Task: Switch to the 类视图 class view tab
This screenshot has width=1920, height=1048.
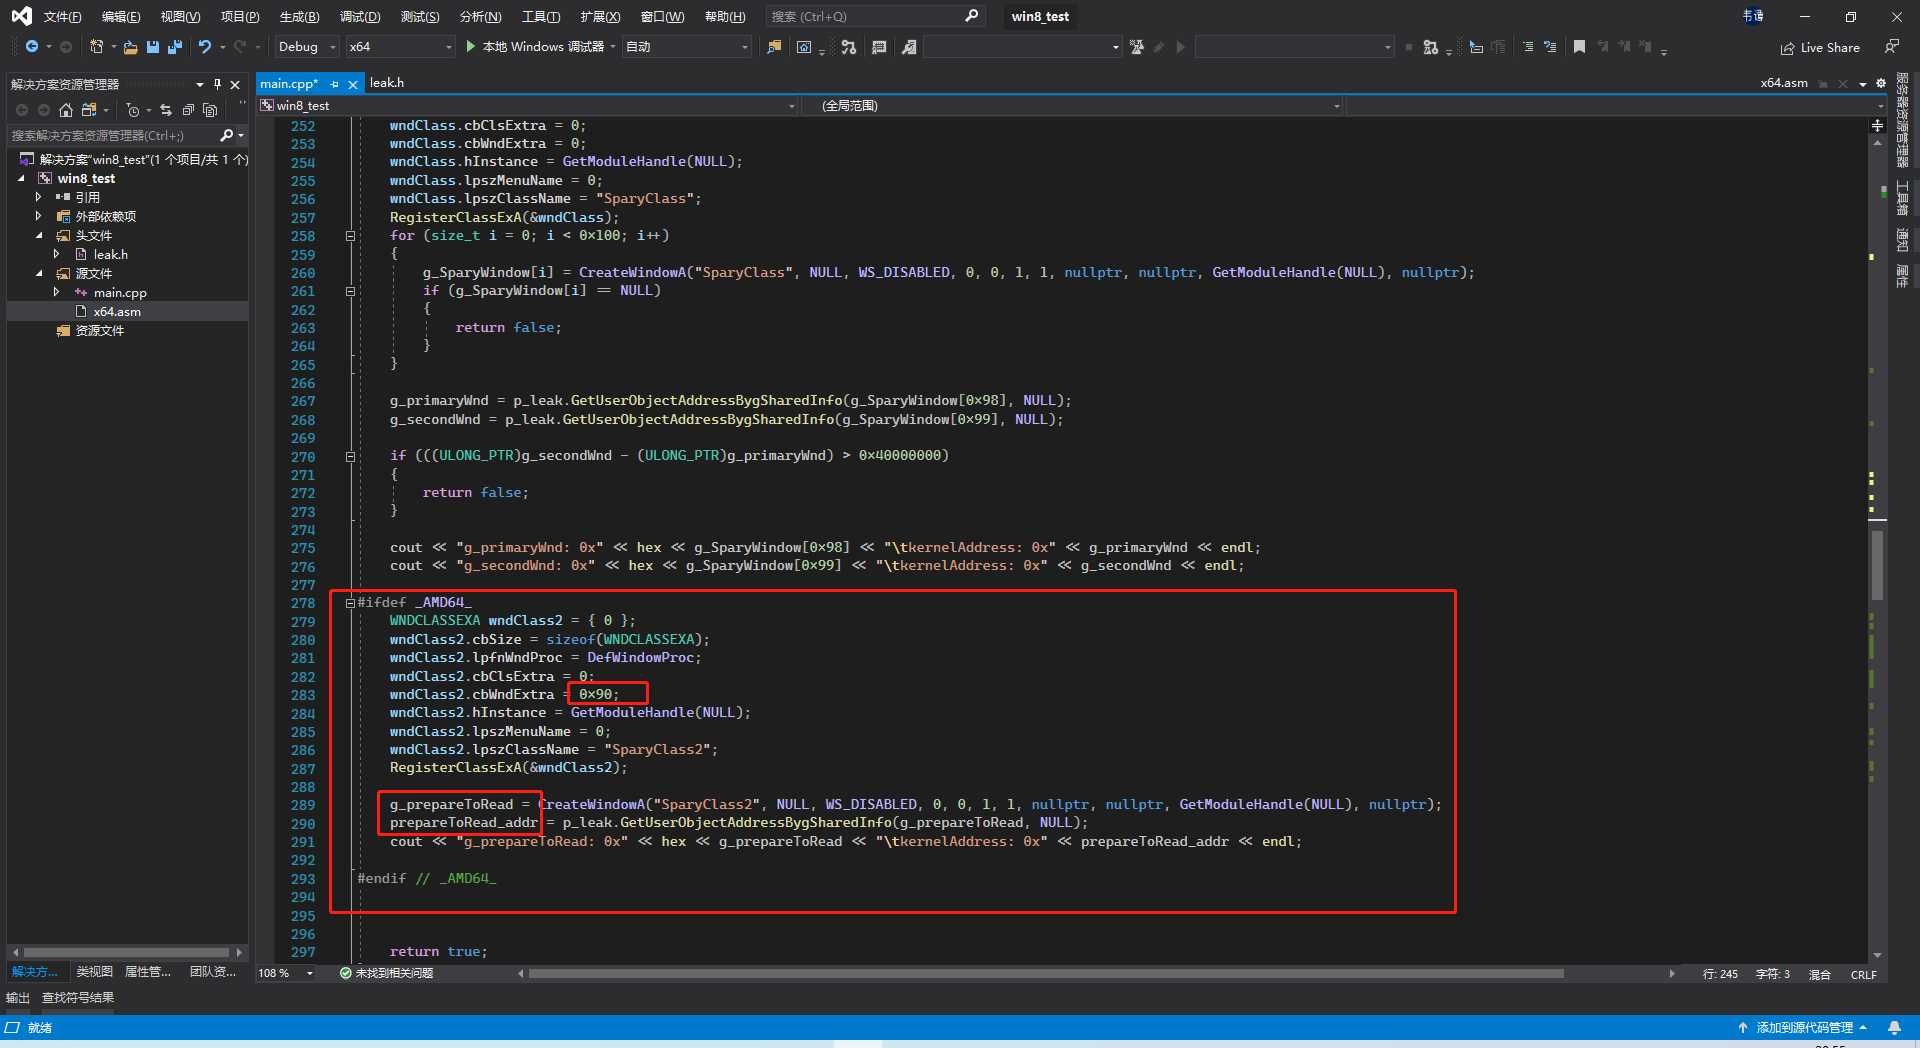Action: (94, 972)
